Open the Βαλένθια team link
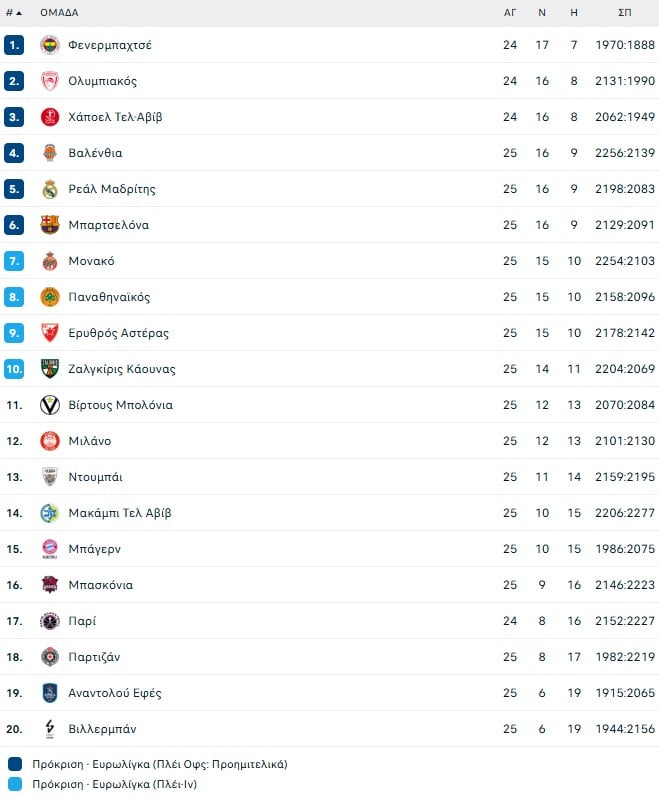The width and height of the screenshot is (659, 805). coord(95,153)
